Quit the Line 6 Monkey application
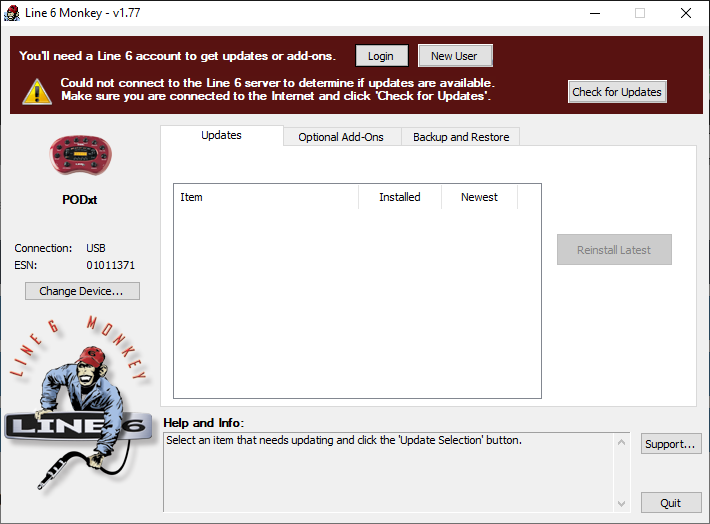This screenshot has height=524, width=710. tap(670, 503)
